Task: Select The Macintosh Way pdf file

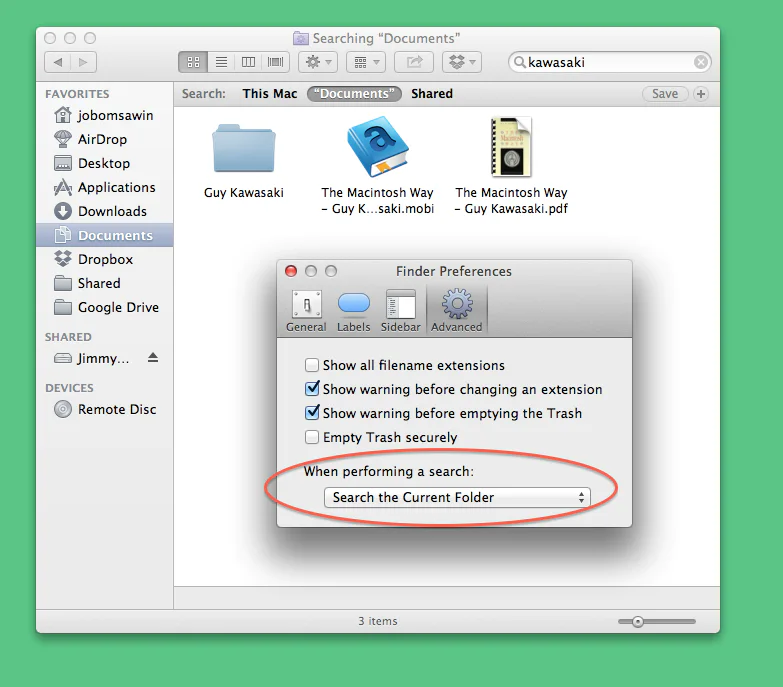Action: tap(511, 166)
